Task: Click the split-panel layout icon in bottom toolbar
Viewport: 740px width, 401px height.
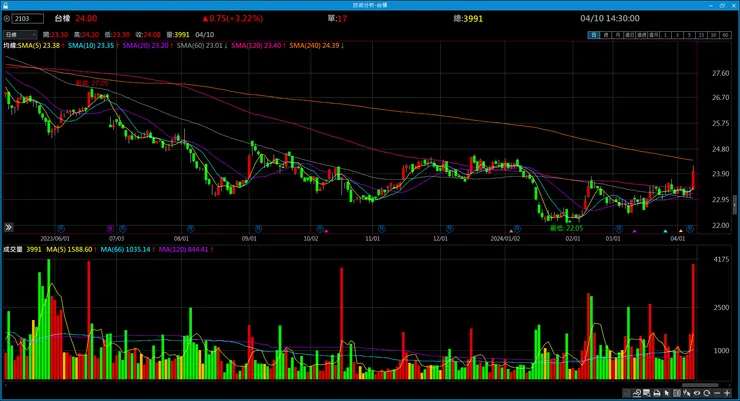Action: point(676,393)
